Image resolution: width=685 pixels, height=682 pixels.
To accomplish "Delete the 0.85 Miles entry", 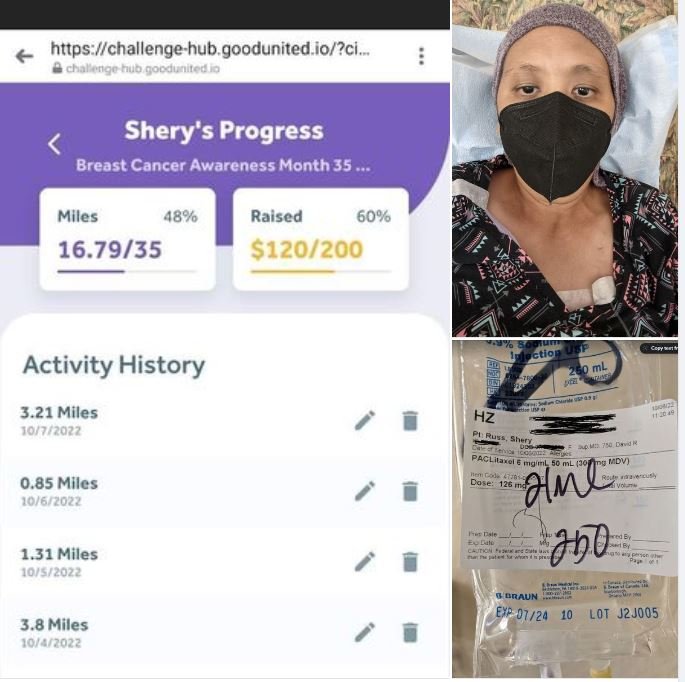I will point(410,491).
